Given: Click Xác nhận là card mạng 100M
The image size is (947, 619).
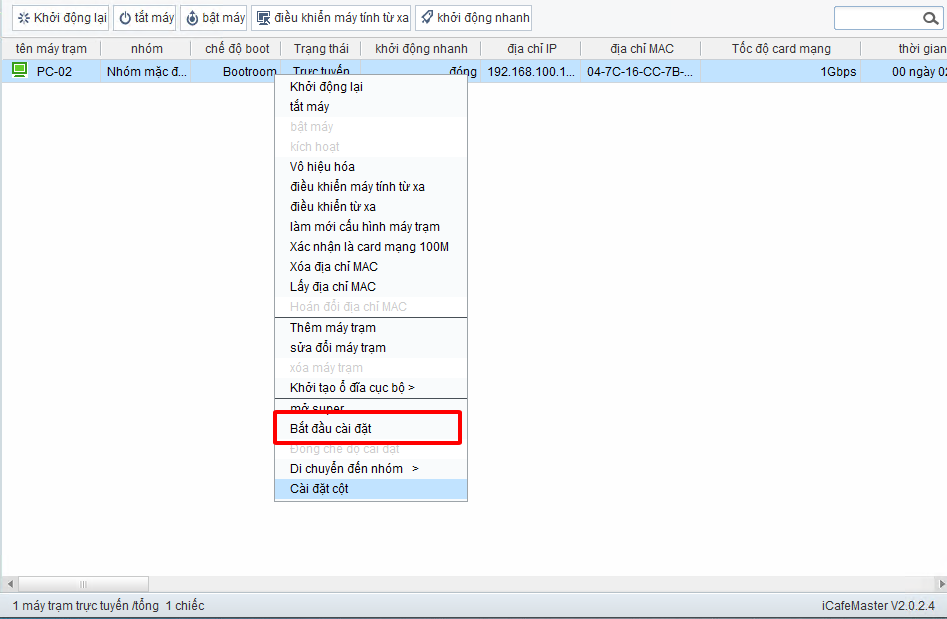Looking at the screenshot, I should pos(369,247).
